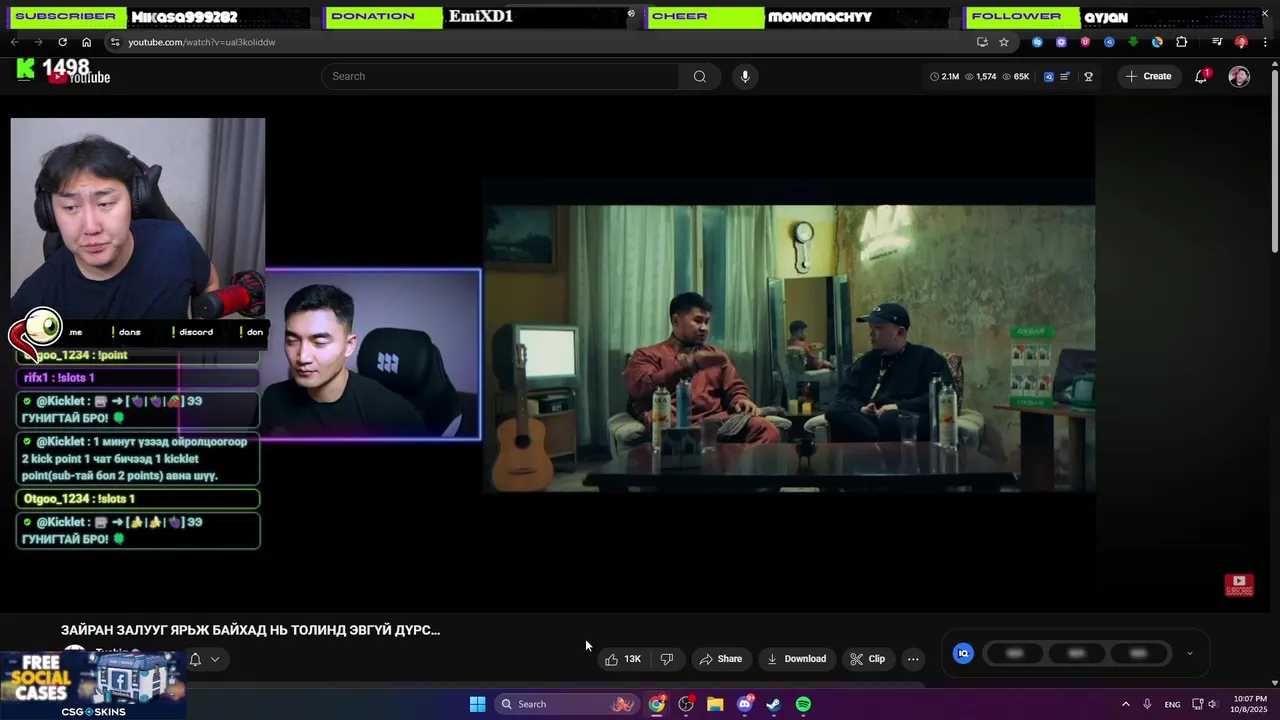Open the clock showing 10:07 PM
This screenshot has height=720, width=1280.
(1250, 704)
